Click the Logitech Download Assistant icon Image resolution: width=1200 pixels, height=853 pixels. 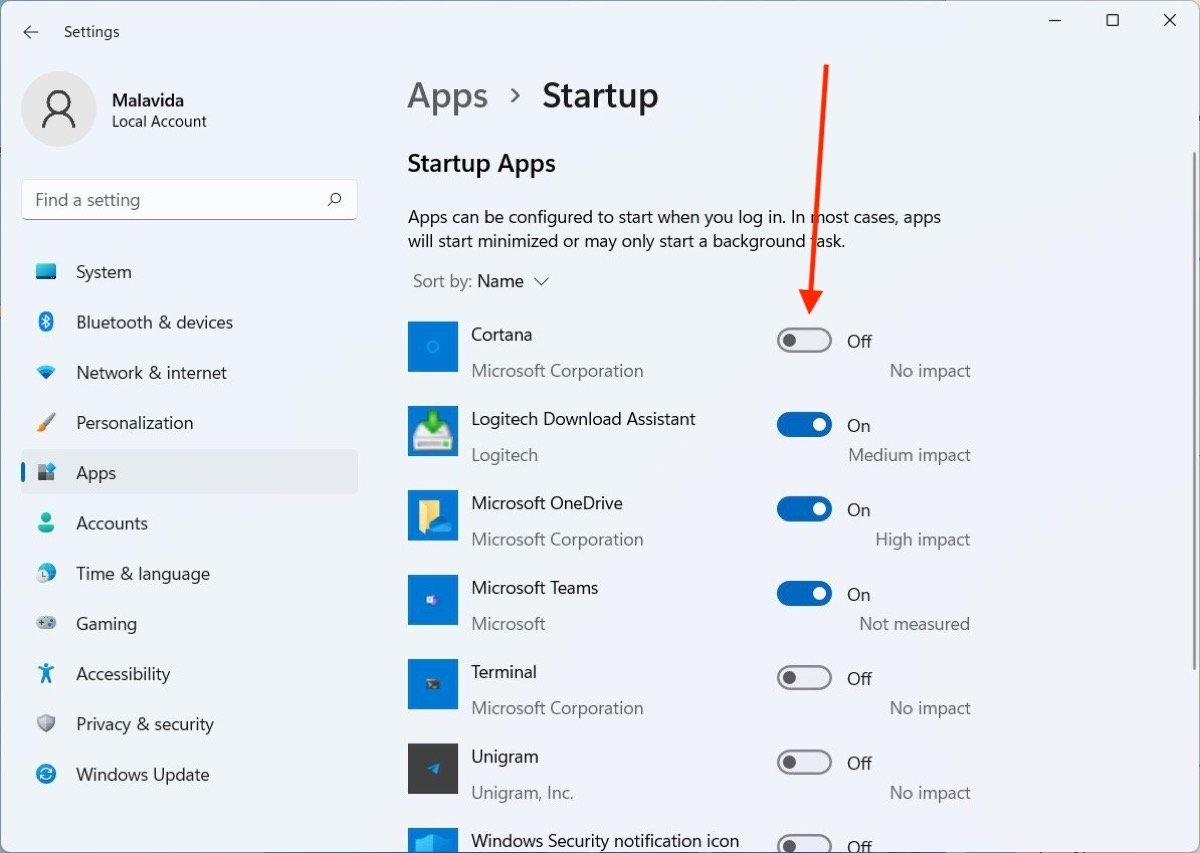[432, 431]
